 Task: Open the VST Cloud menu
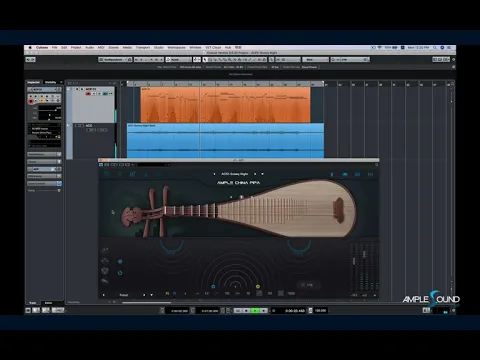point(213,48)
